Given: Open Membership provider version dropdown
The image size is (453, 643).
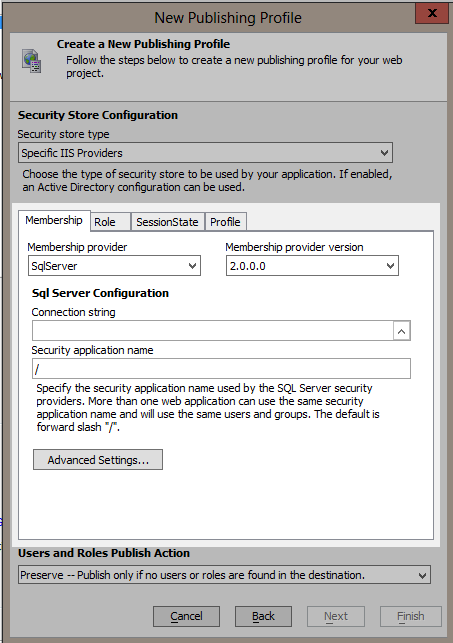Looking at the screenshot, I should click(x=312, y=266).
